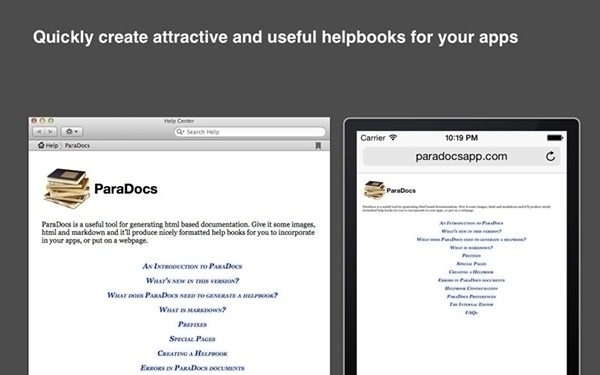Tap the ParaDocs heading on iPad
This screenshot has width=600, height=375.
click(401, 191)
